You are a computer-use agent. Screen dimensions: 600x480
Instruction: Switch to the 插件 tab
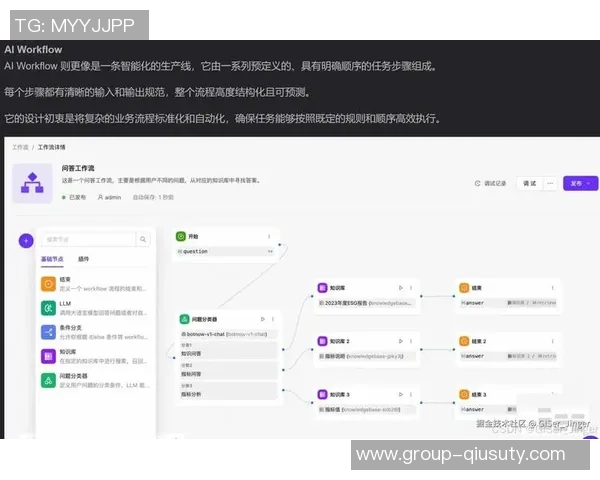pos(83,259)
